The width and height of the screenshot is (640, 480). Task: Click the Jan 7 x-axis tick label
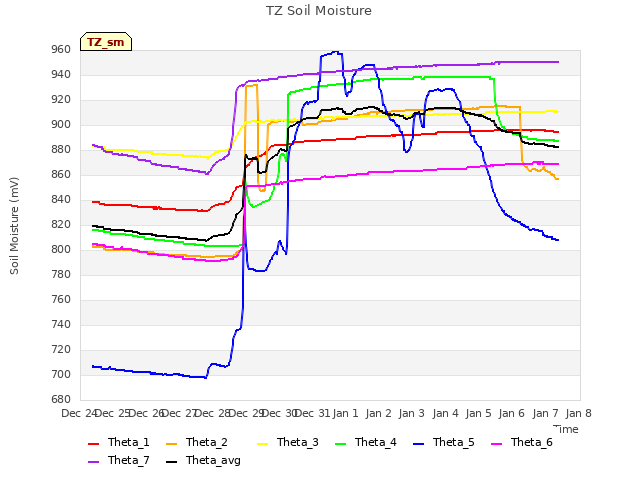(x=545, y=413)
